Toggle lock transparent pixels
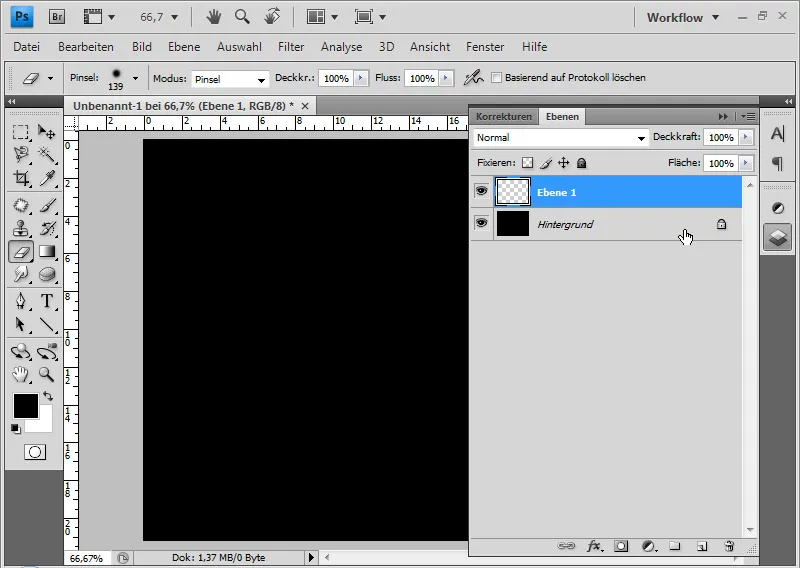 pos(528,163)
